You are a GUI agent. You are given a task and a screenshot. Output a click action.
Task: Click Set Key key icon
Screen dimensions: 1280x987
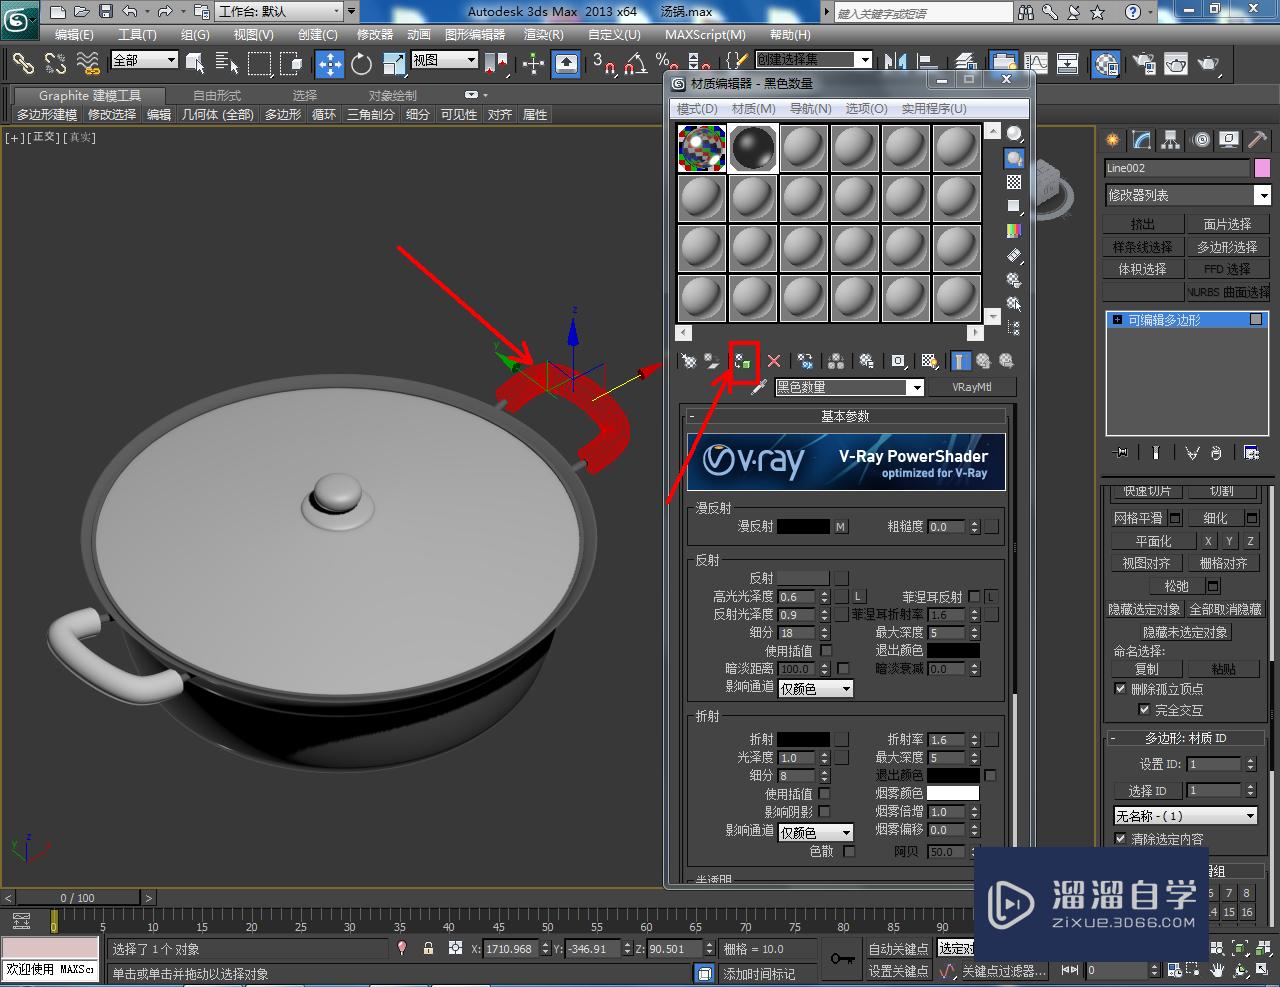point(842,959)
